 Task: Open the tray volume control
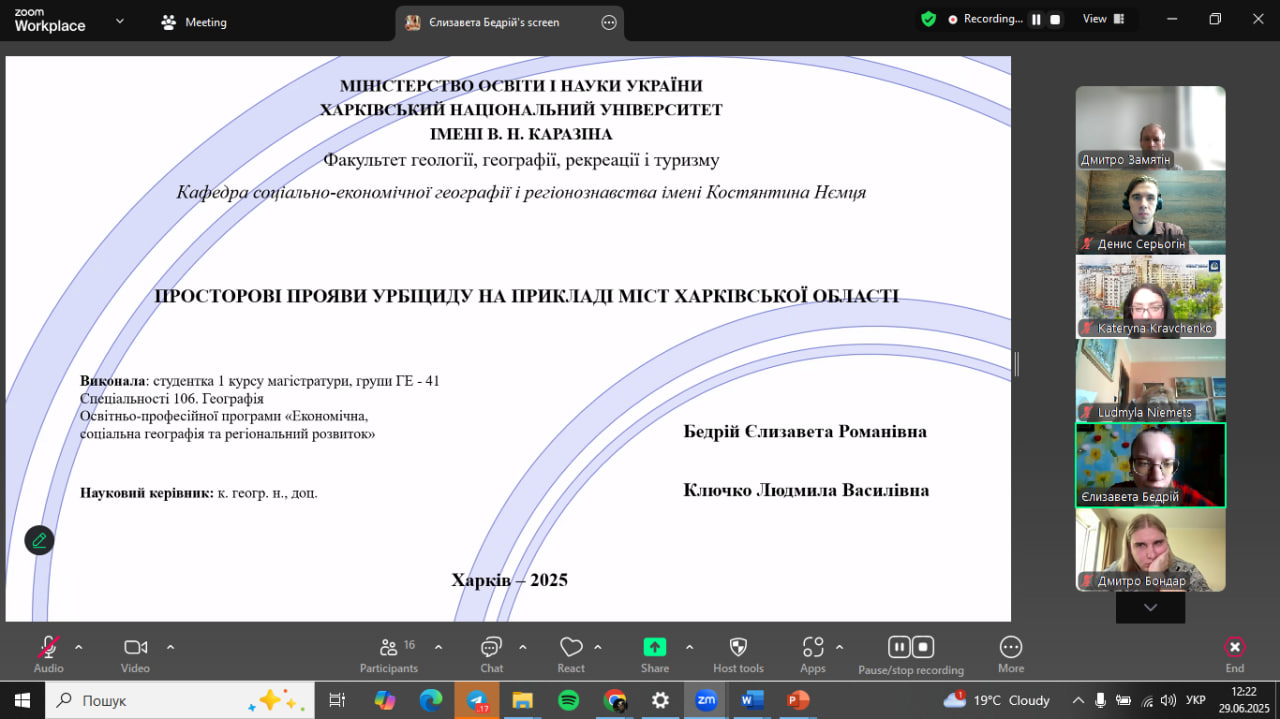[x=1168, y=700]
